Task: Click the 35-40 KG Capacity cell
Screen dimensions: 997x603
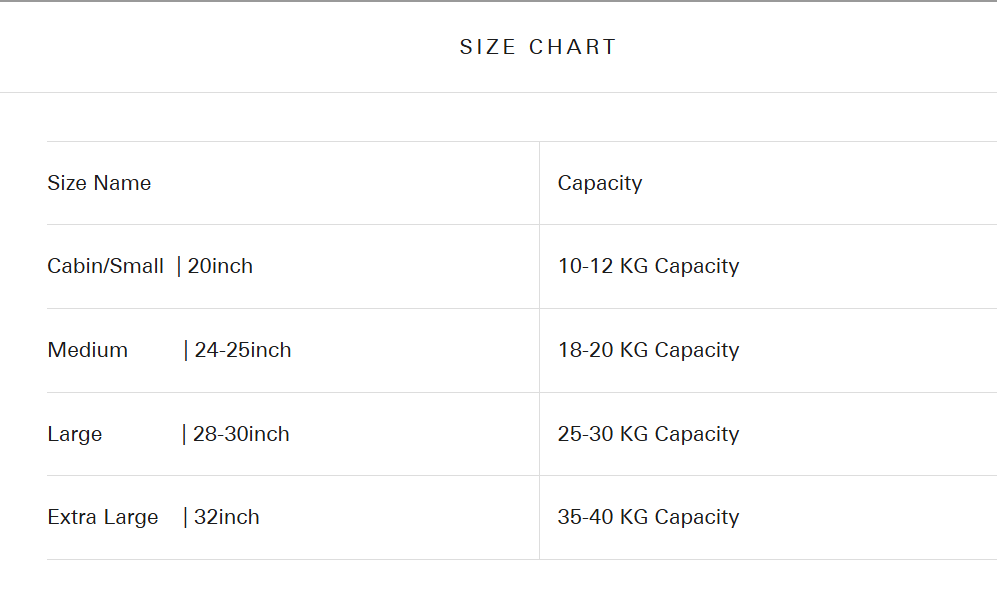Action: [x=648, y=517]
